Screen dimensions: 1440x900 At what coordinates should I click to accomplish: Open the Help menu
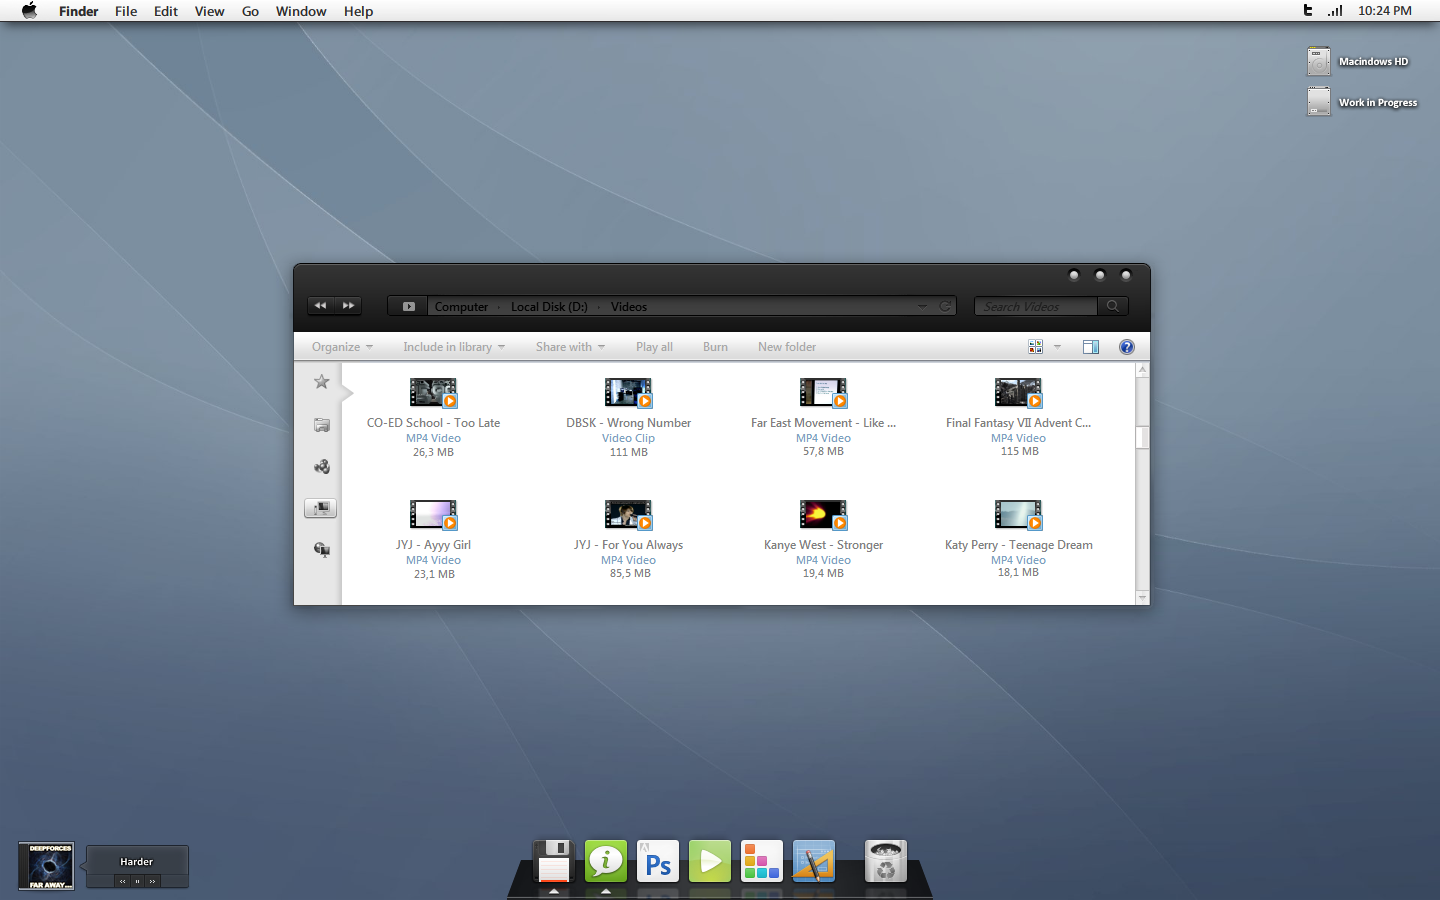tap(358, 11)
